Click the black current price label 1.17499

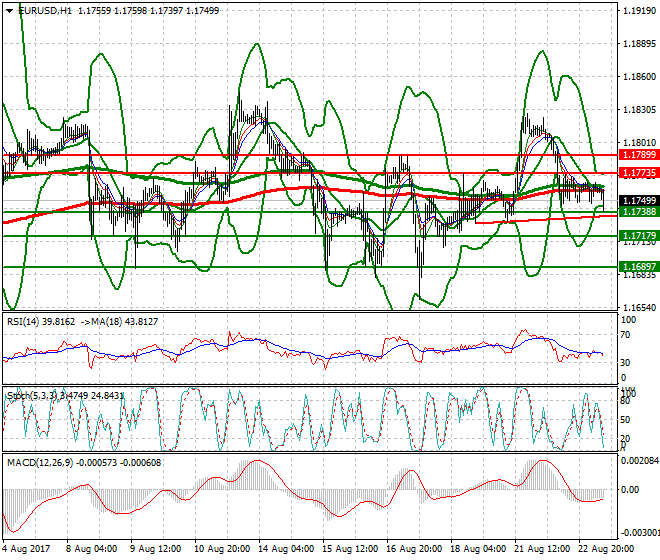pos(639,201)
